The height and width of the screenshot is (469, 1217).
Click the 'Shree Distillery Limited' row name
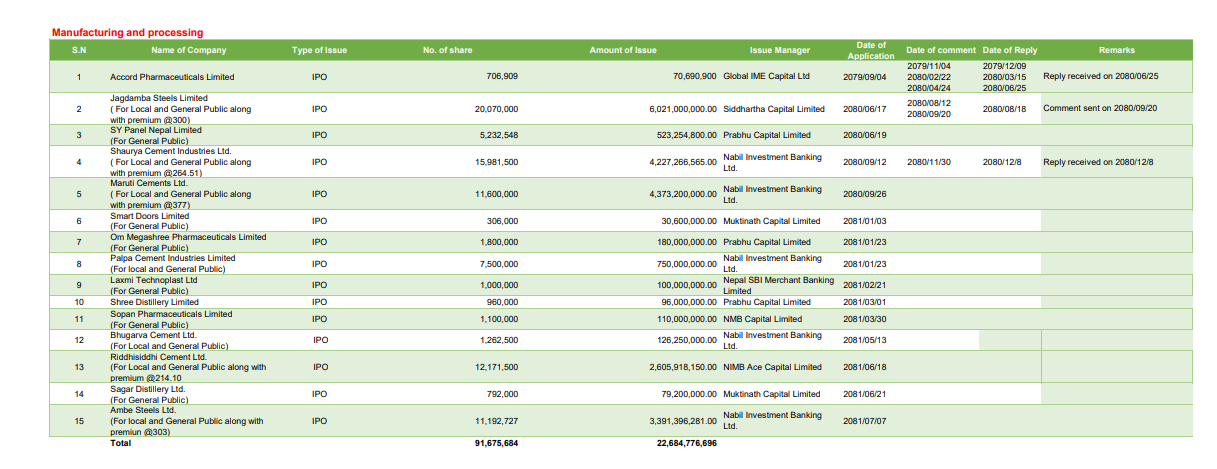point(155,302)
